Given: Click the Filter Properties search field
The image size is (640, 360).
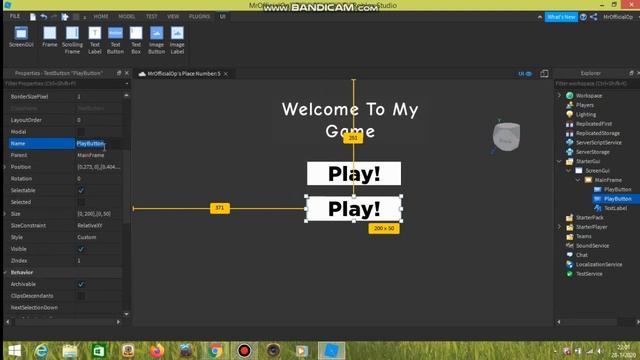Looking at the screenshot, I should click(63, 84).
